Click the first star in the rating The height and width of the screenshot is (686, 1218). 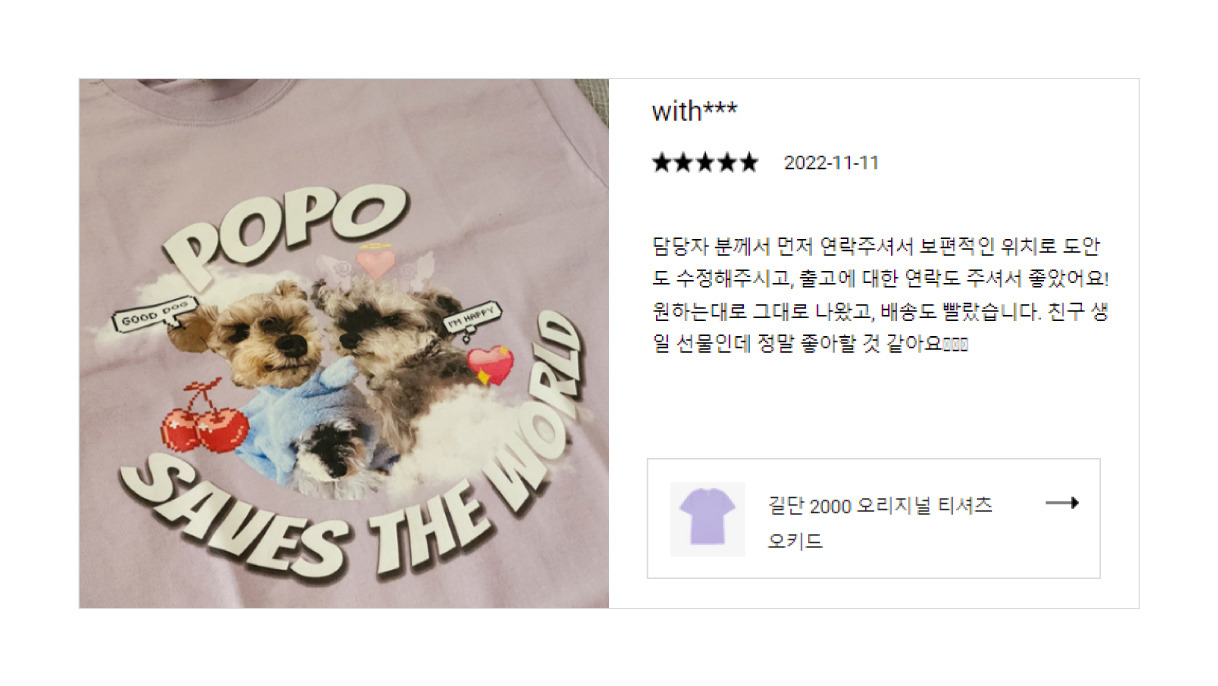662,163
